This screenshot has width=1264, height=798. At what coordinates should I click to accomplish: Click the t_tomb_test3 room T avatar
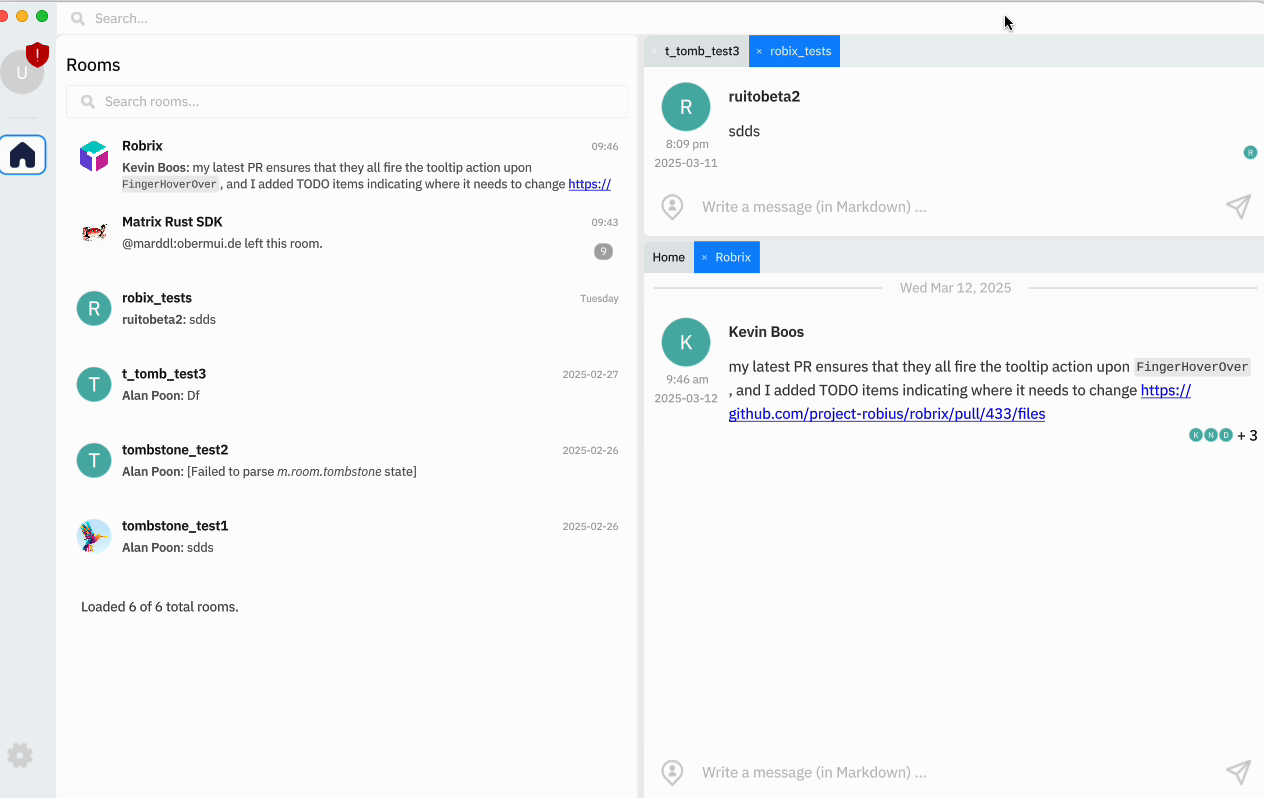pyautogui.click(x=94, y=384)
